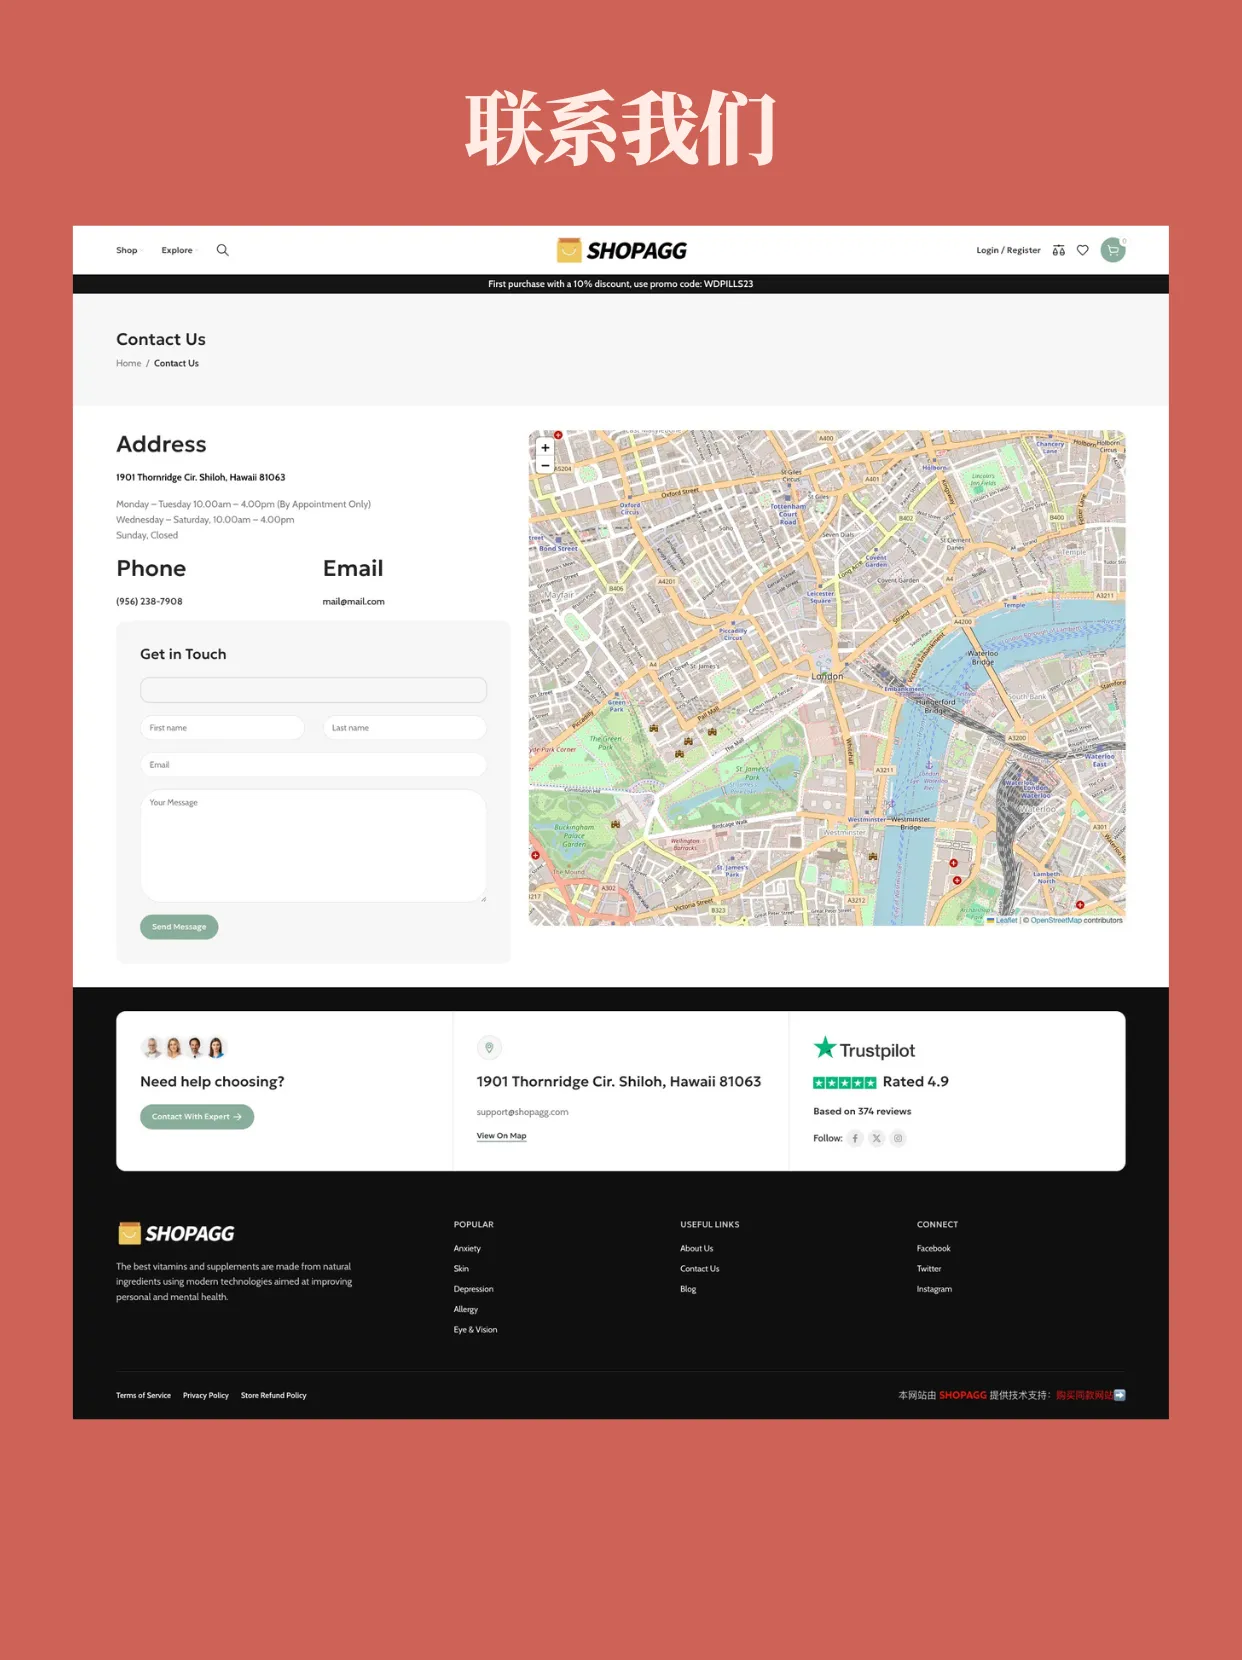The height and width of the screenshot is (1660, 1242).
Task: Click the Your Message textarea
Action: [313, 846]
